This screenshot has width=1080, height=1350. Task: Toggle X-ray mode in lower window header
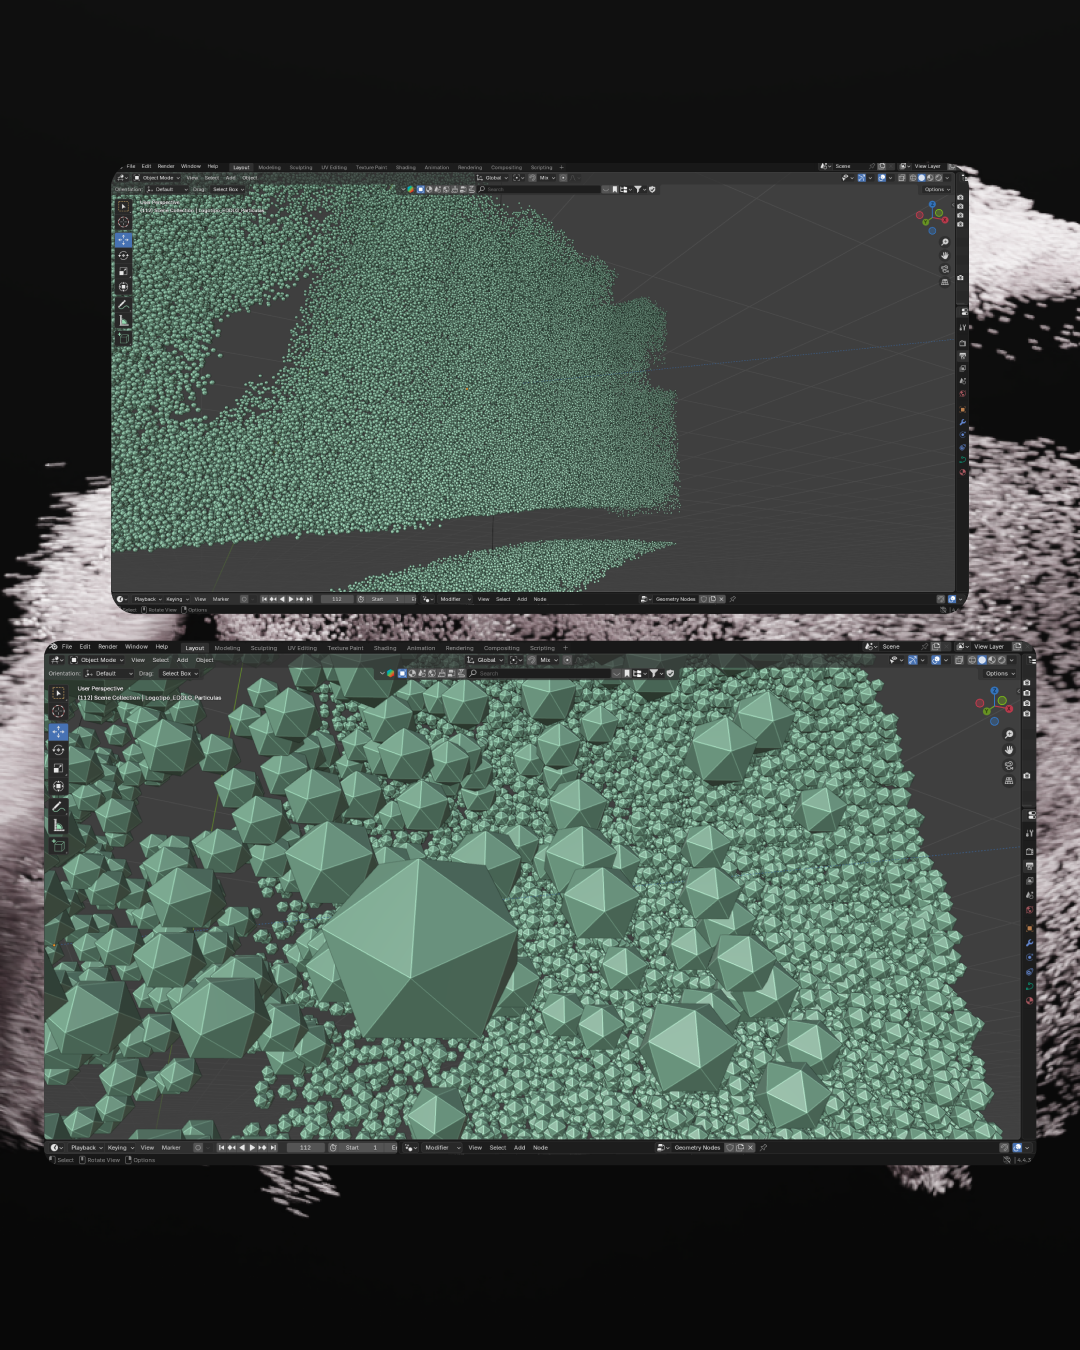coord(960,660)
